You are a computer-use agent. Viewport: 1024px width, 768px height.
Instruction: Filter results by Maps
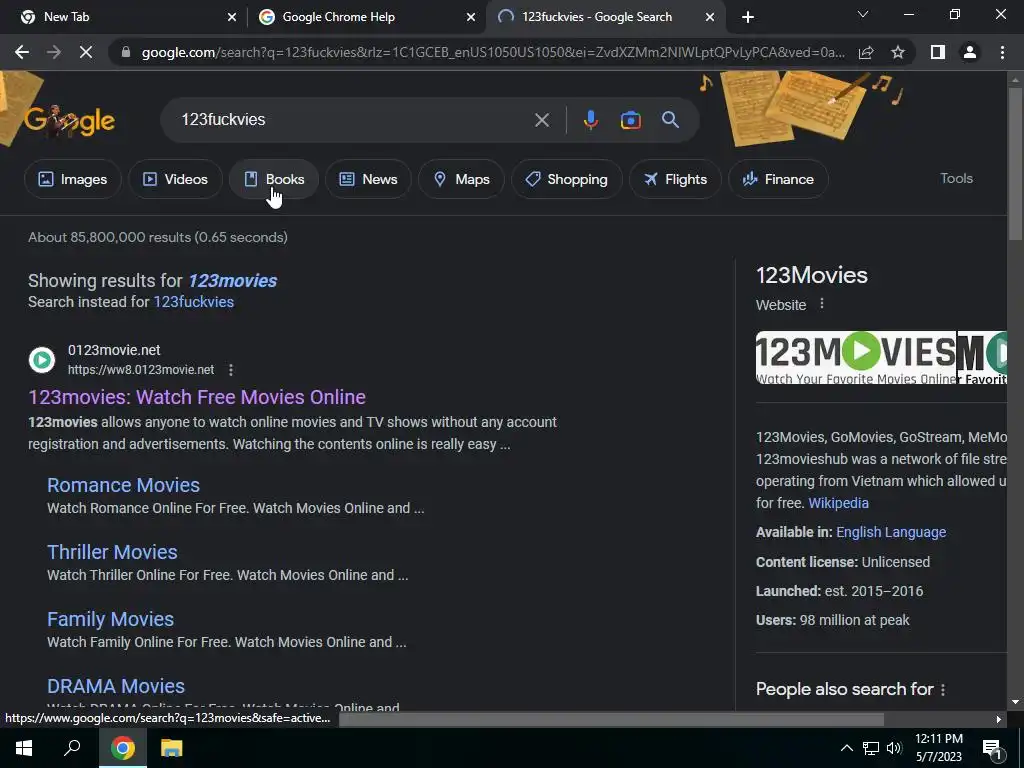pyautogui.click(x=461, y=179)
